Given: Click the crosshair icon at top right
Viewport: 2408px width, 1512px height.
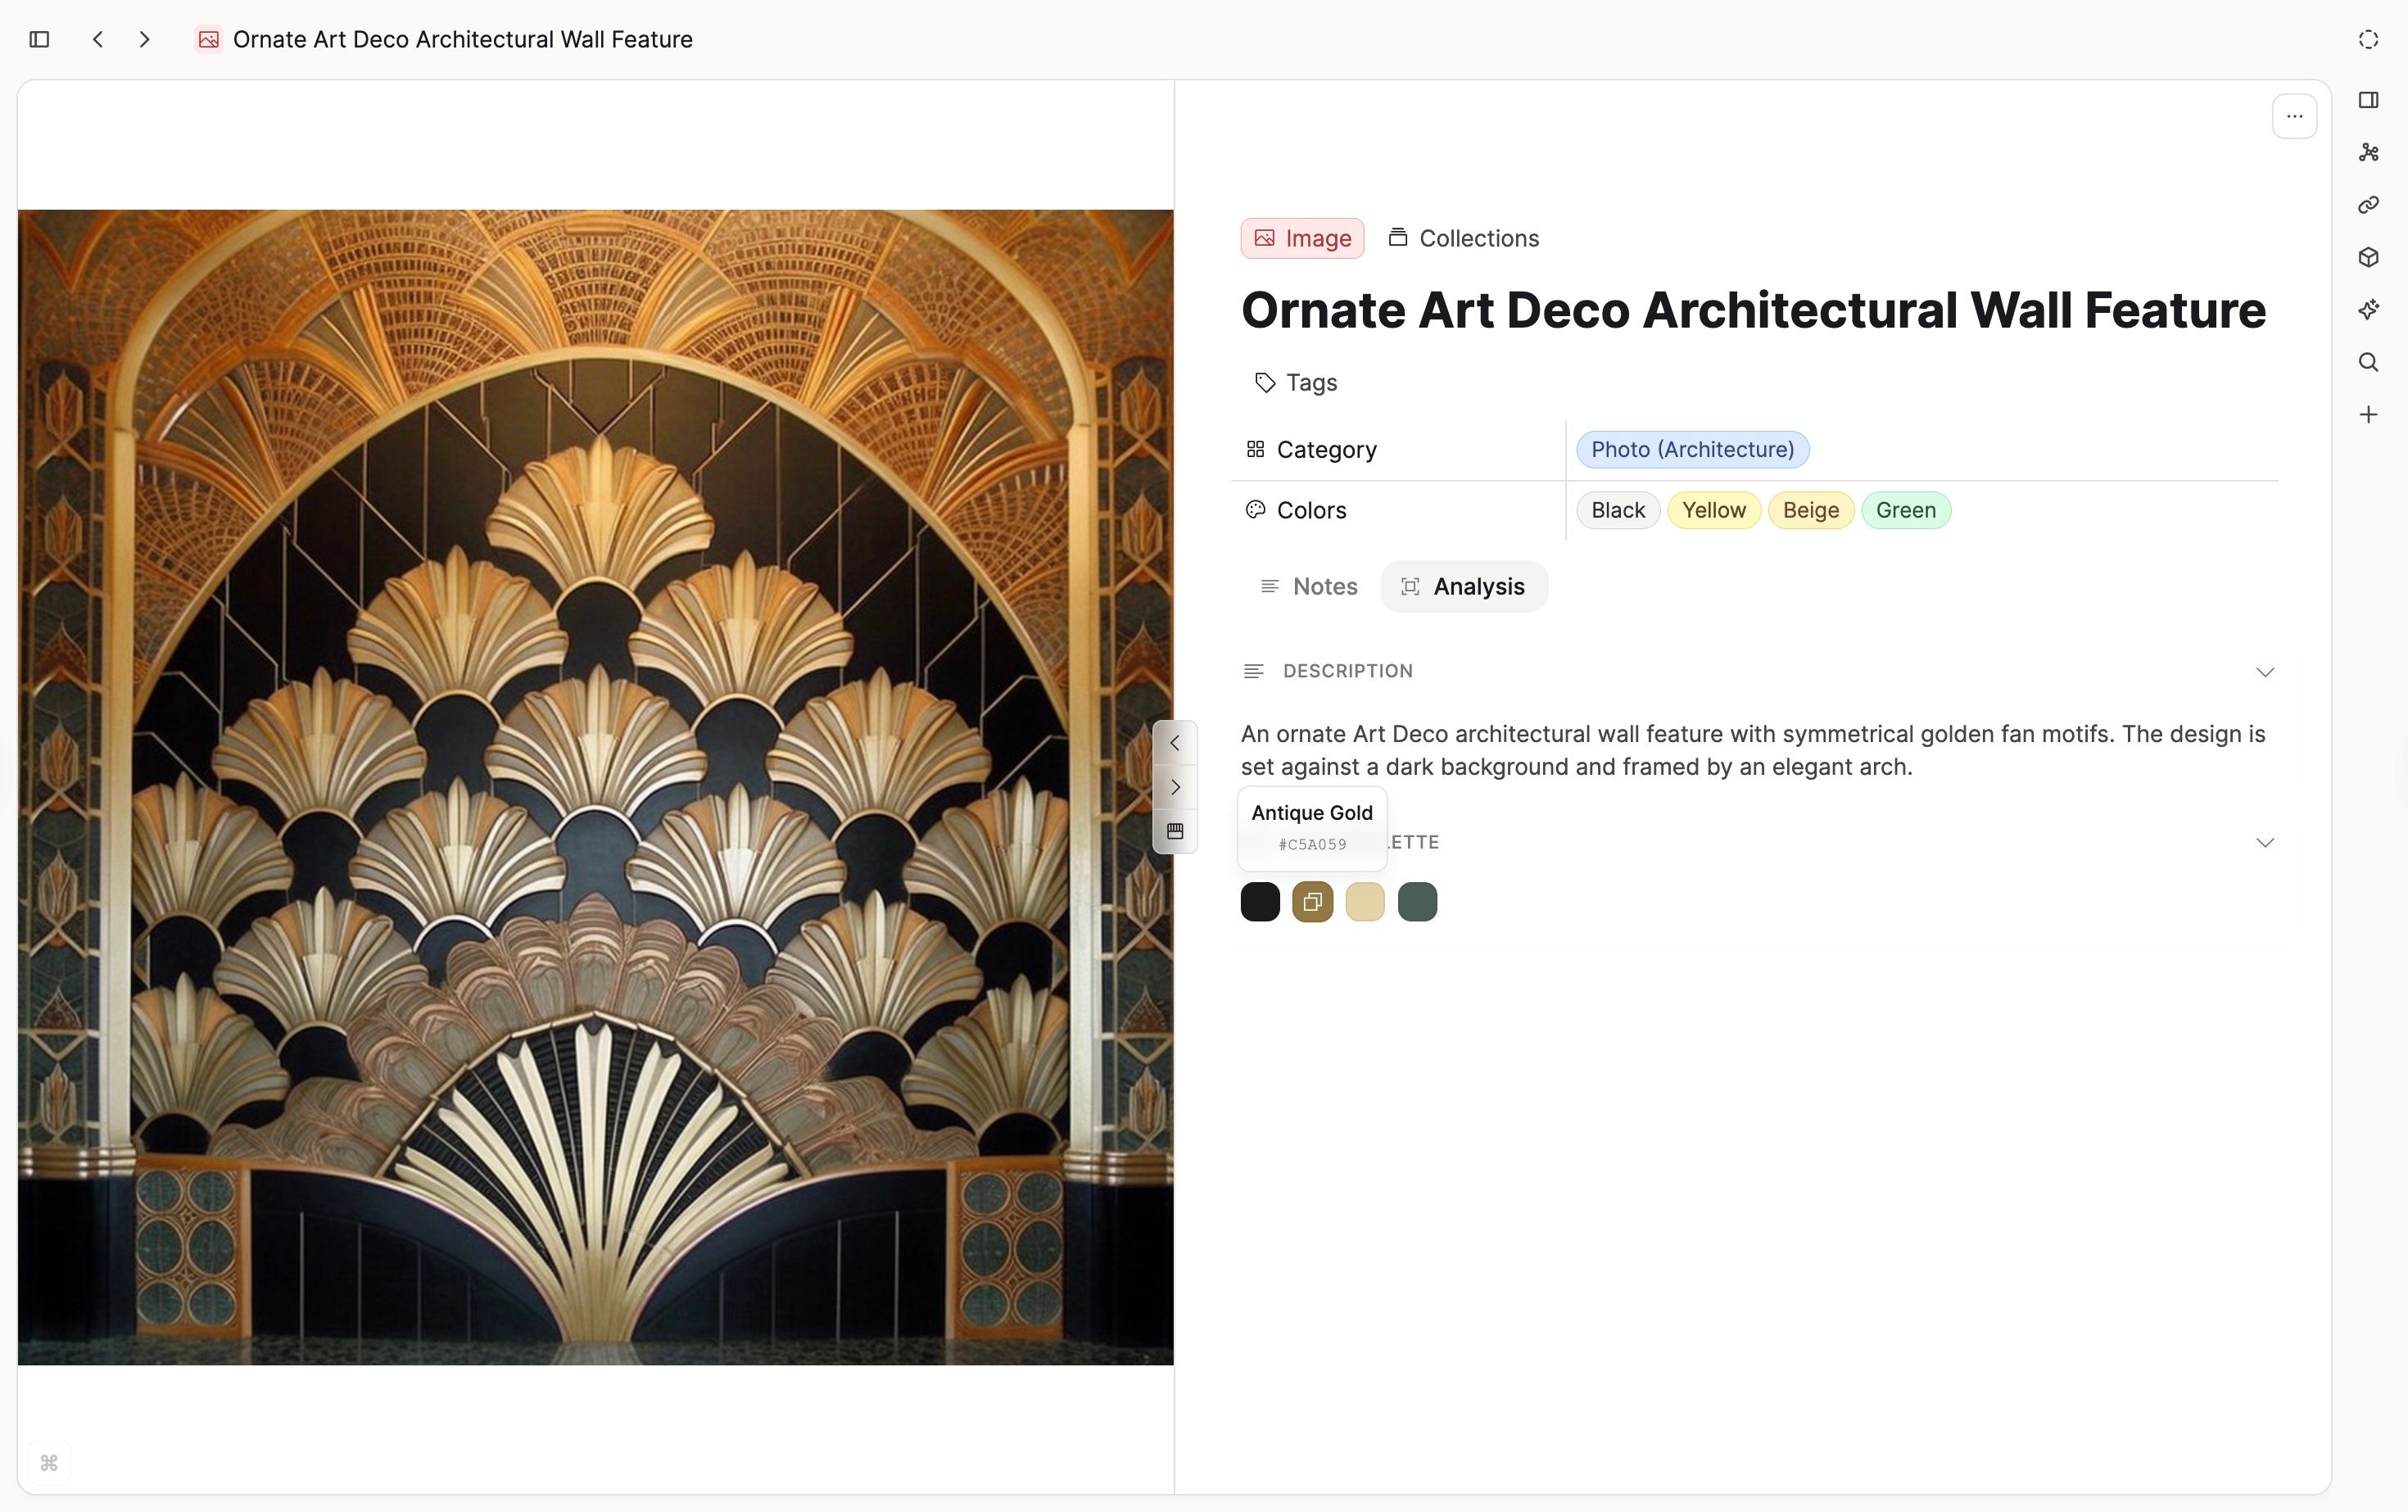Looking at the screenshot, I should click(x=2369, y=40).
